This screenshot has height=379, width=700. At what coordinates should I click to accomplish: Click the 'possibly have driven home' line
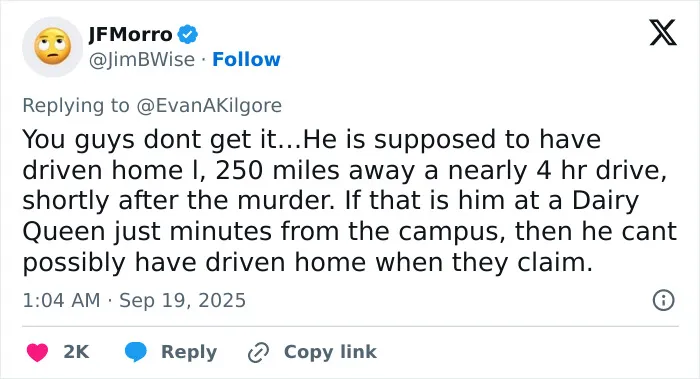tap(196, 262)
